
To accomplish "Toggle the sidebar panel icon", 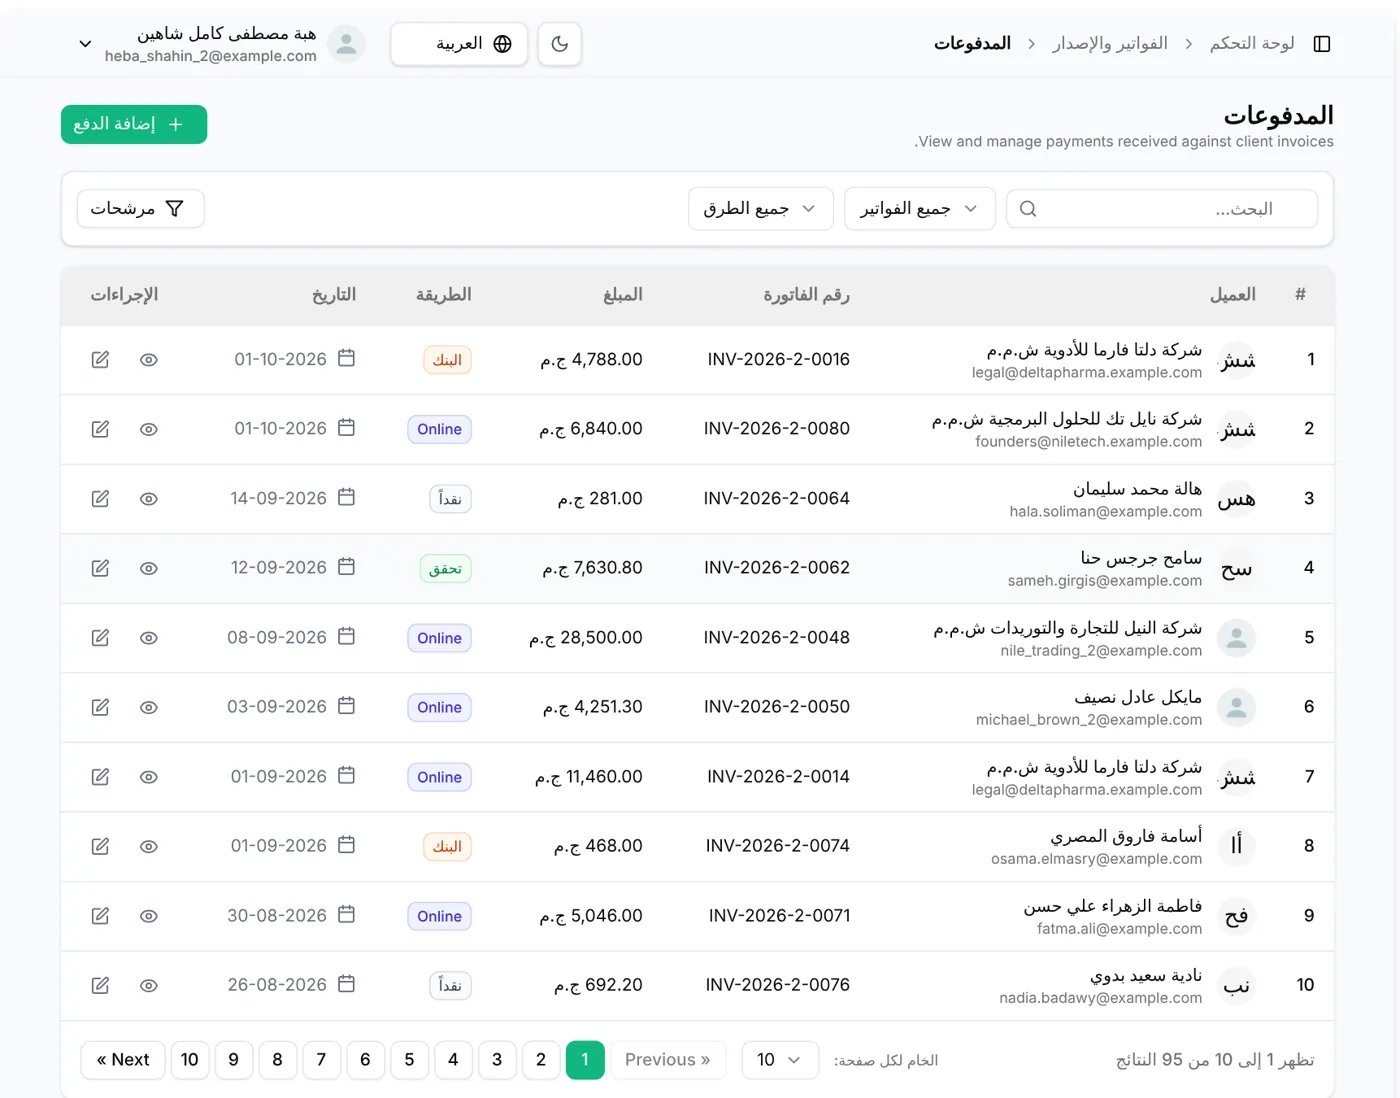I will [1321, 44].
